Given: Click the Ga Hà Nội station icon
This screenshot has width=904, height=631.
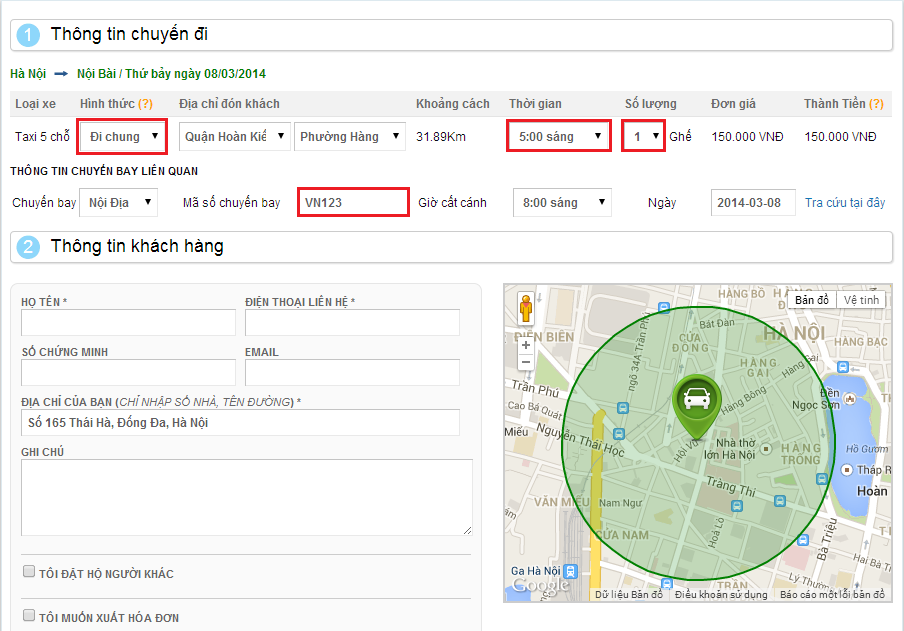Looking at the screenshot, I should [570, 571].
